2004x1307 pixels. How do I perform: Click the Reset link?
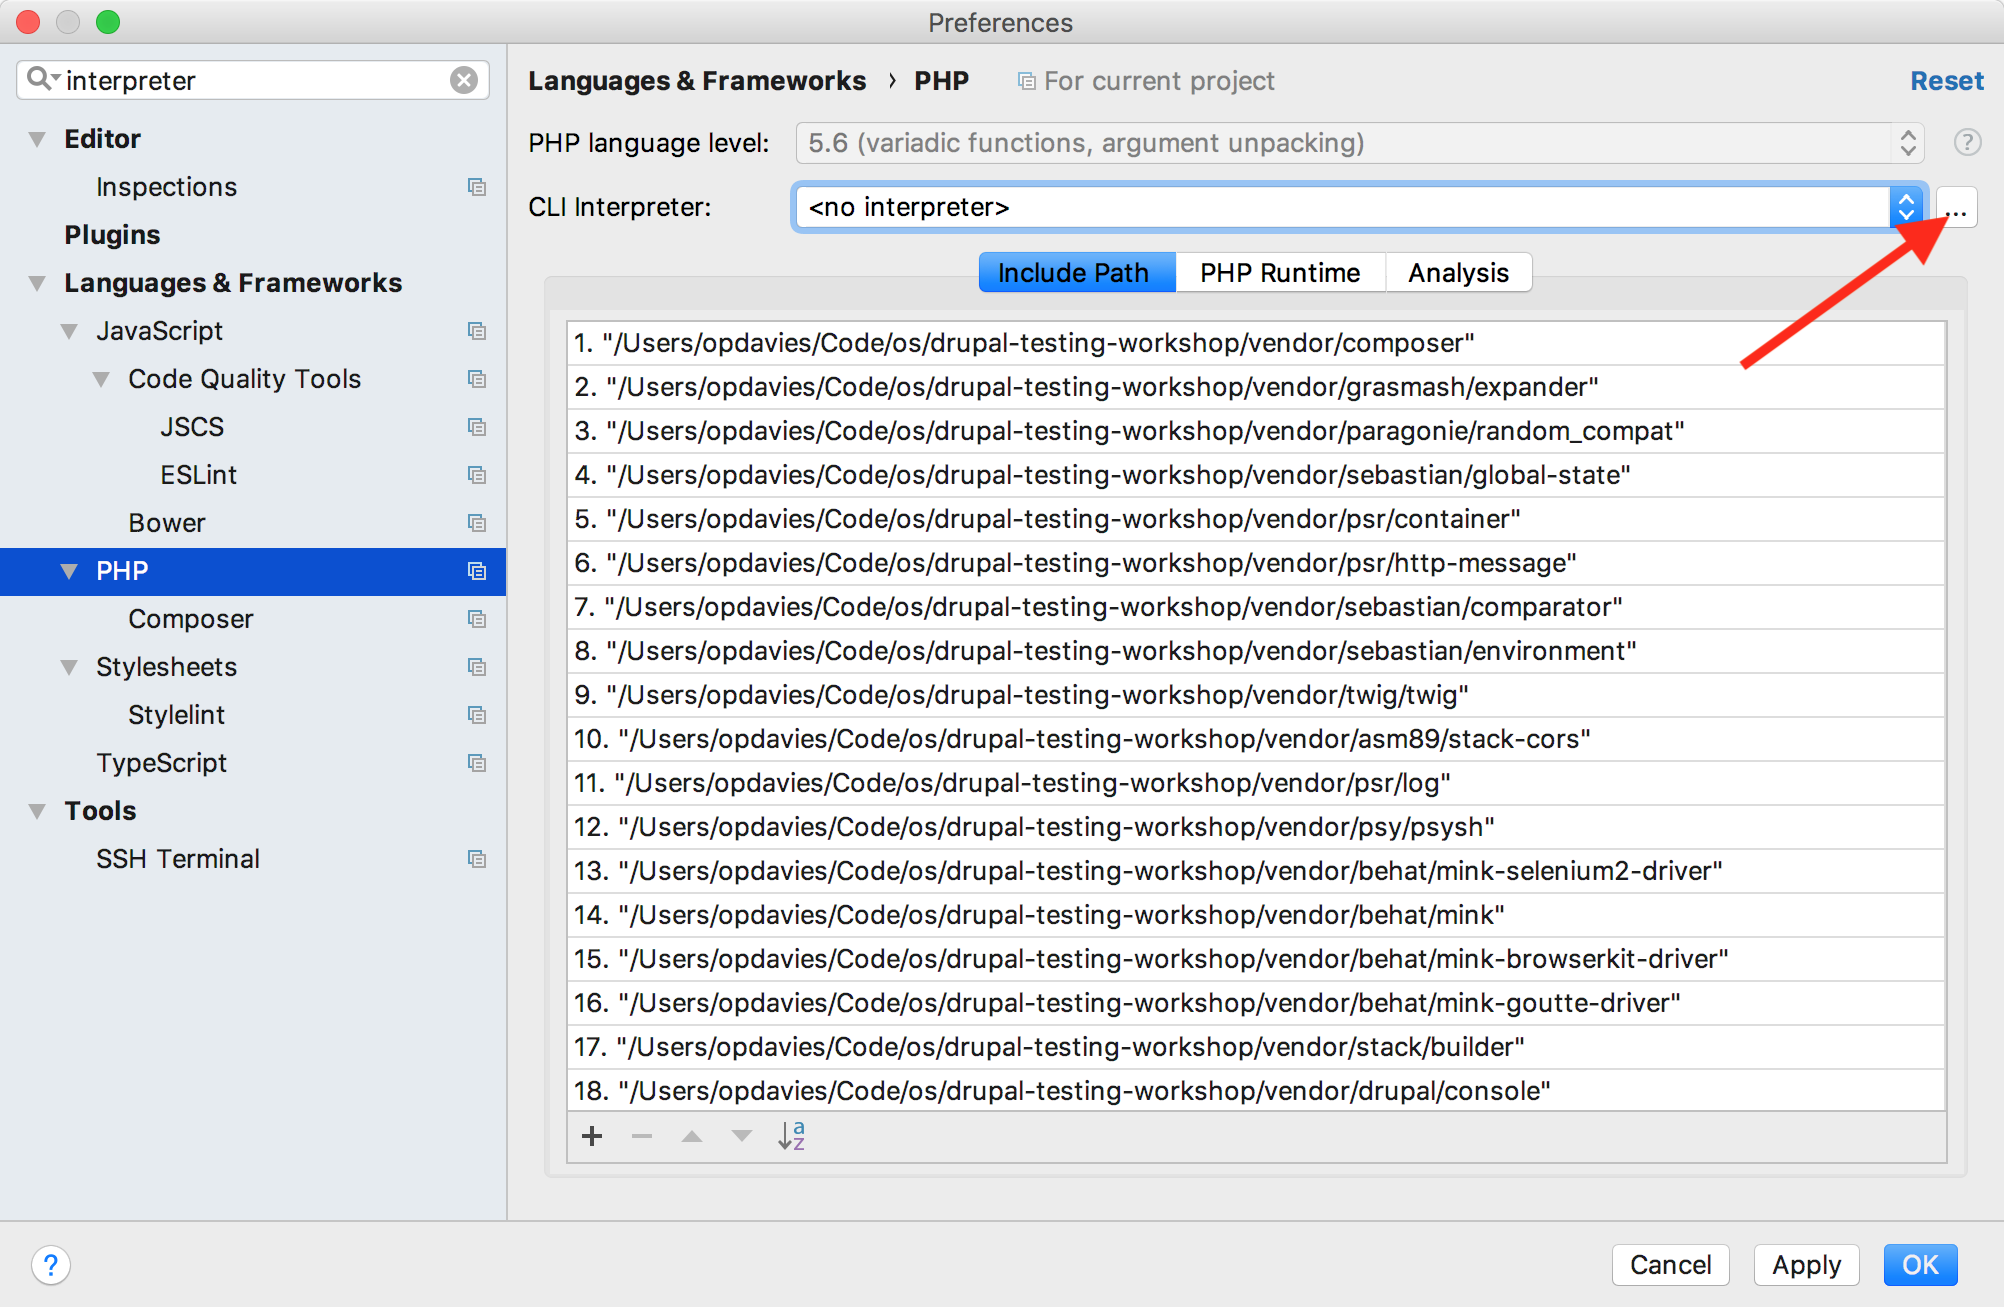[x=1946, y=81]
